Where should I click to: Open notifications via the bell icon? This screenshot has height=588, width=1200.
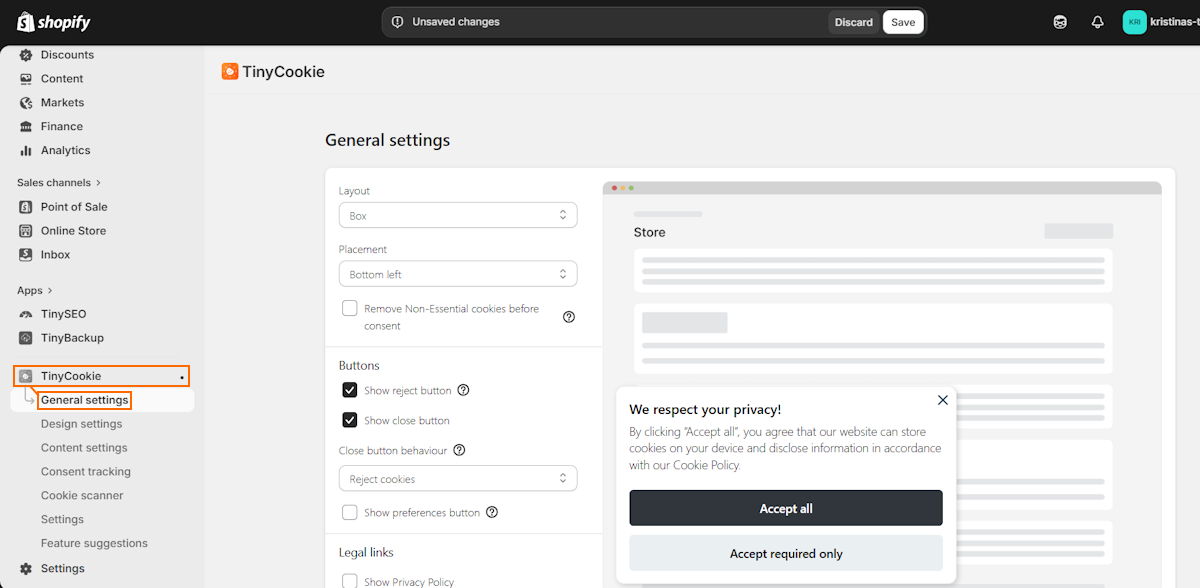[1097, 21]
